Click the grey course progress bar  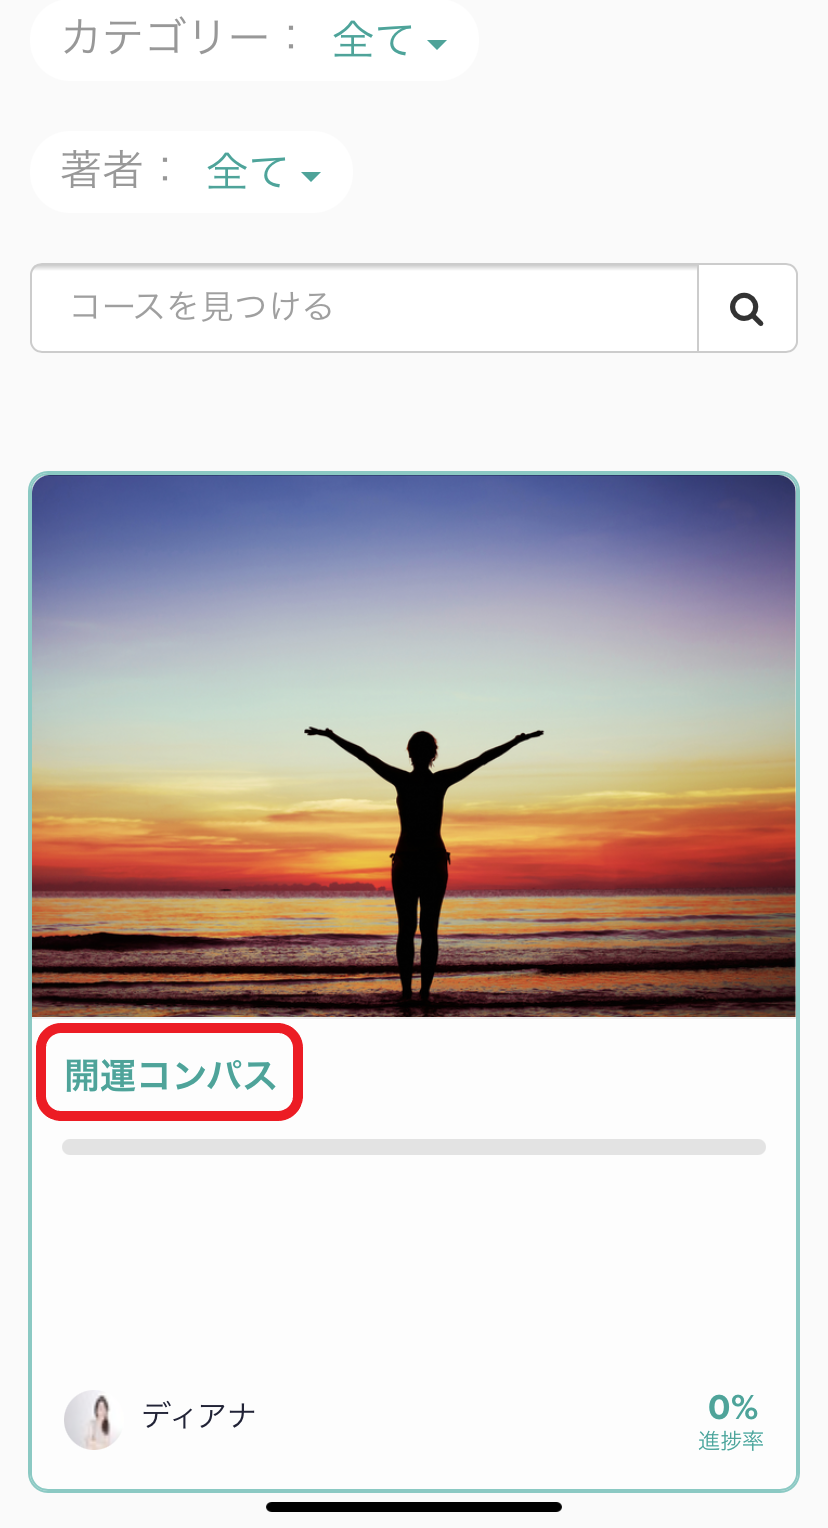[414, 1147]
